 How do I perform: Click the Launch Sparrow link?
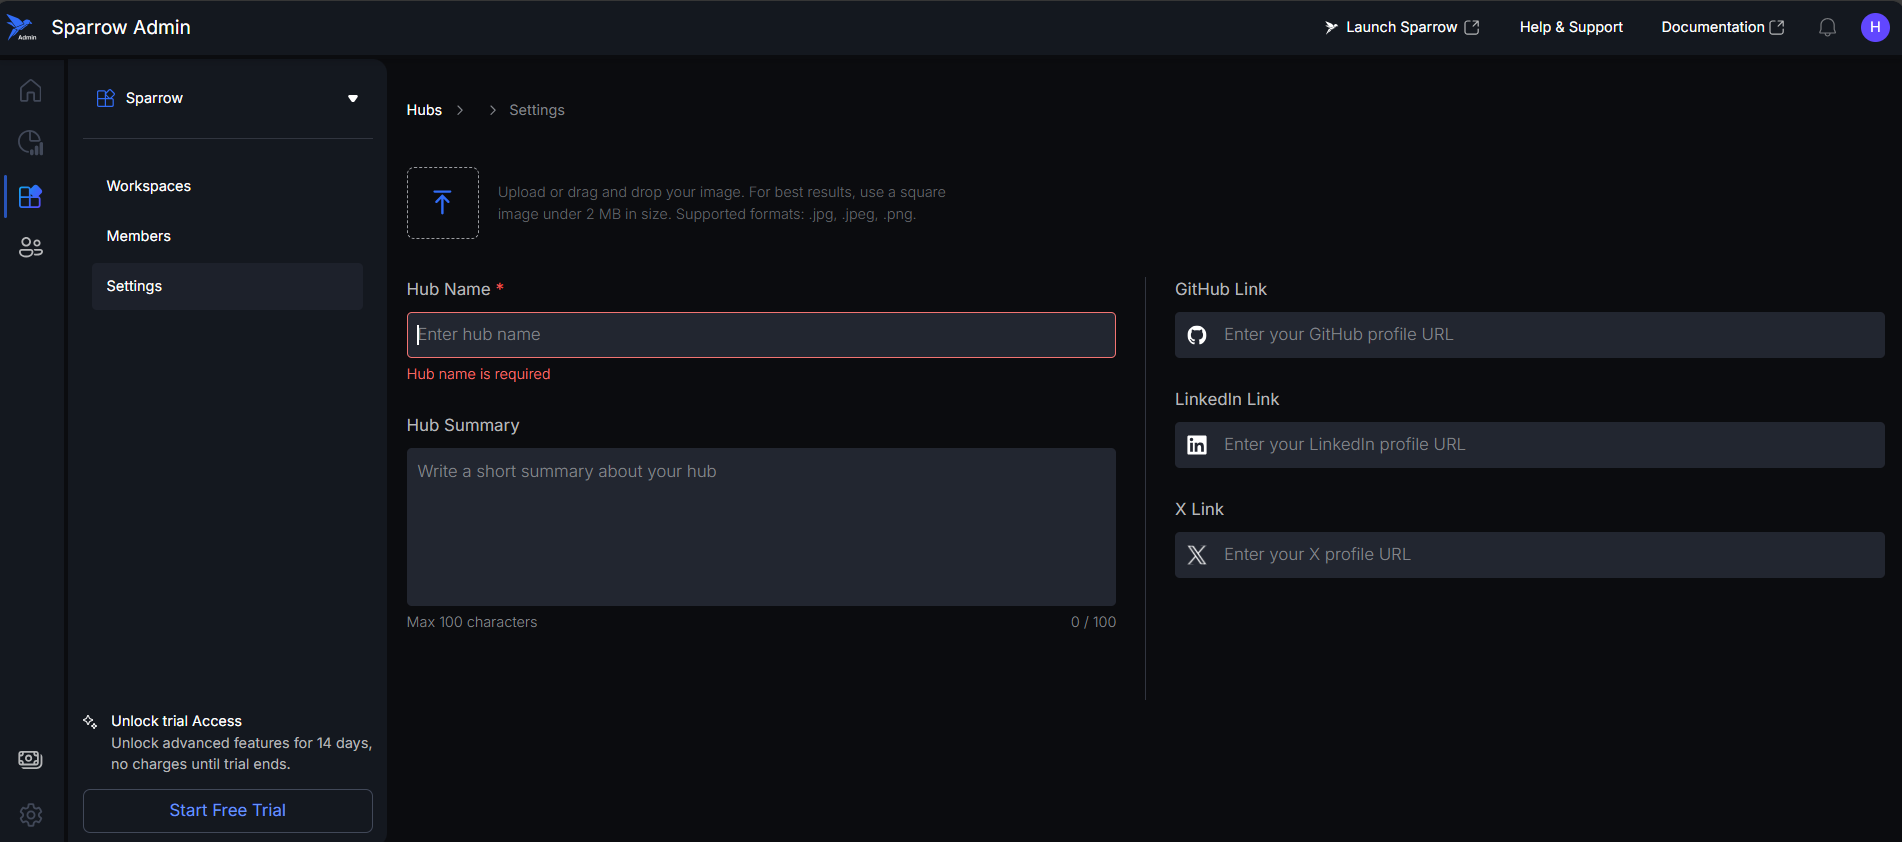[x=1401, y=27]
